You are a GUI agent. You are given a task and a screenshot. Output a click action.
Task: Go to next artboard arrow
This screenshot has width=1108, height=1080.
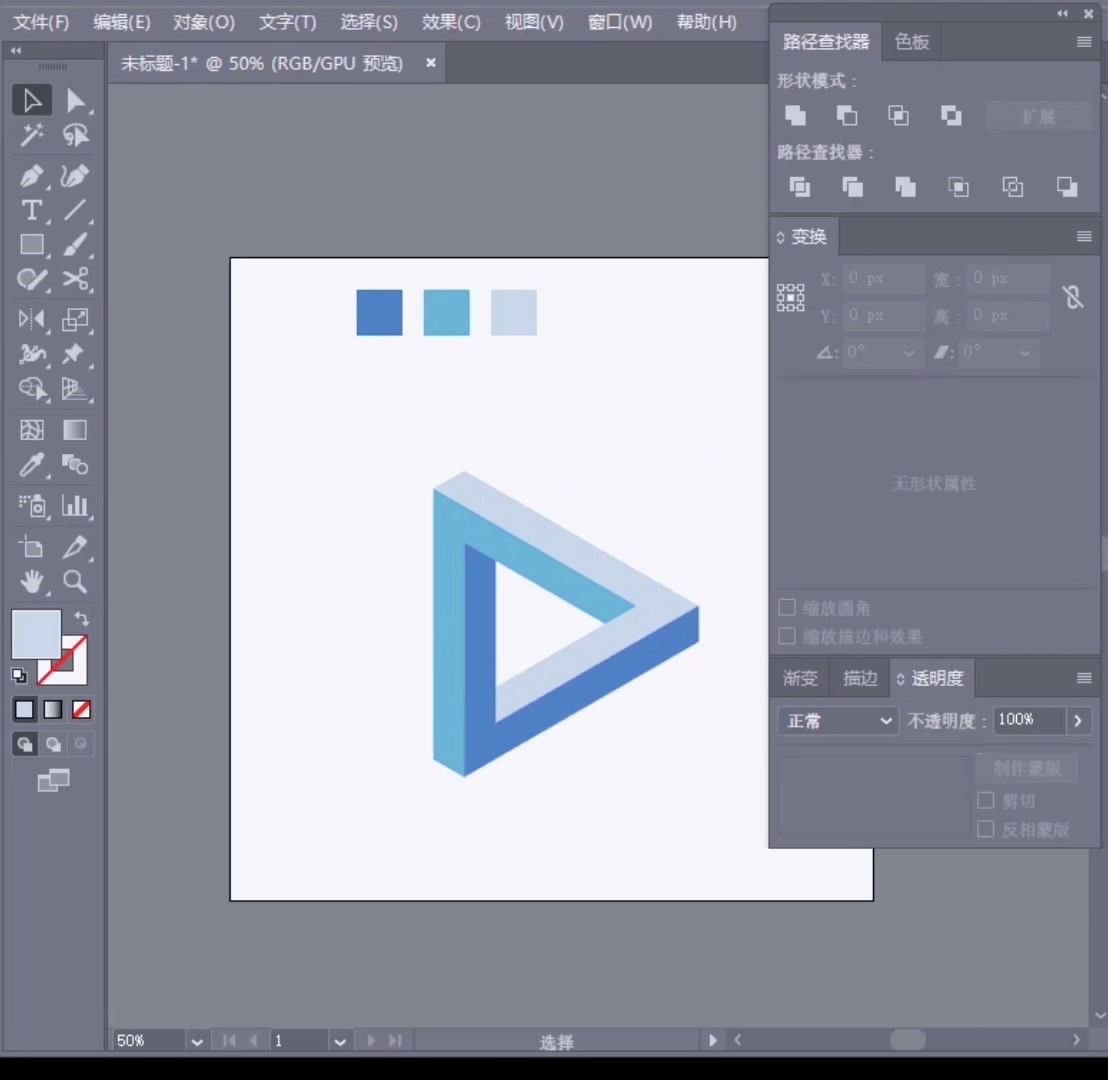(x=371, y=1040)
